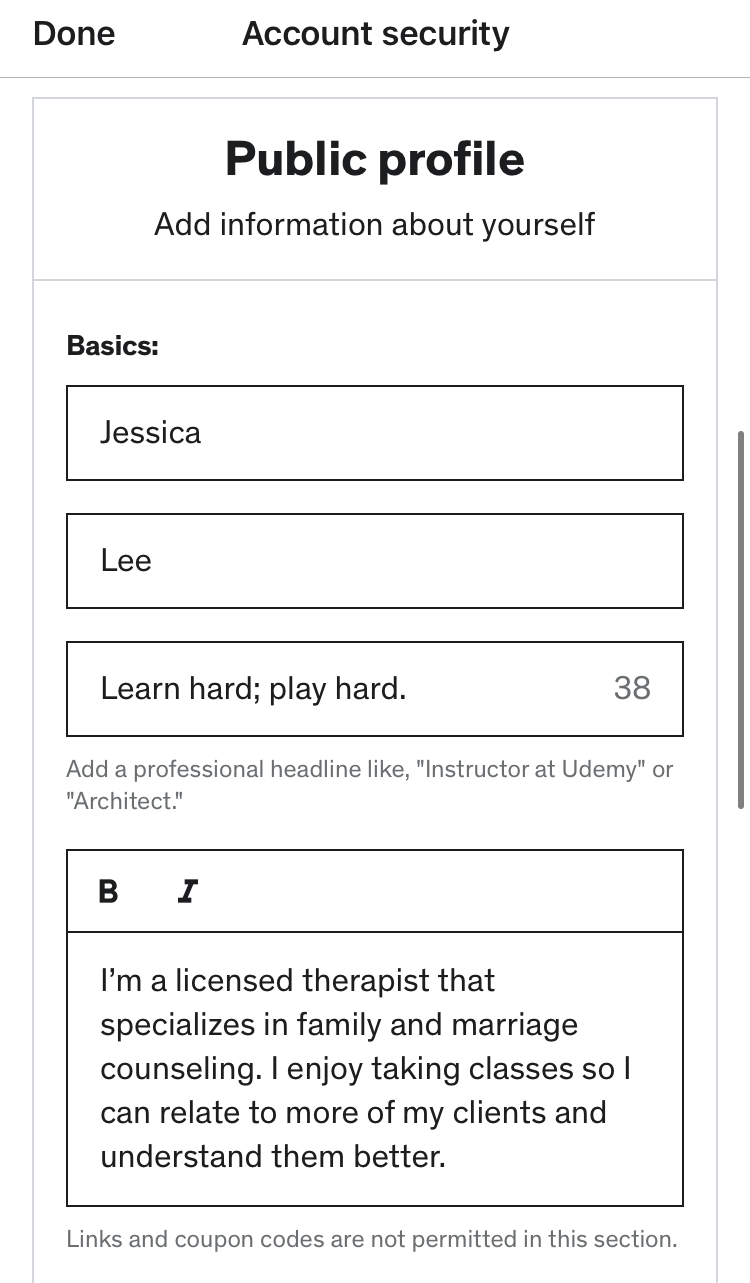The width and height of the screenshot is (750, 1283).
Task: Apply italic formatting in the bio editor
Action: tap(186, 890)
